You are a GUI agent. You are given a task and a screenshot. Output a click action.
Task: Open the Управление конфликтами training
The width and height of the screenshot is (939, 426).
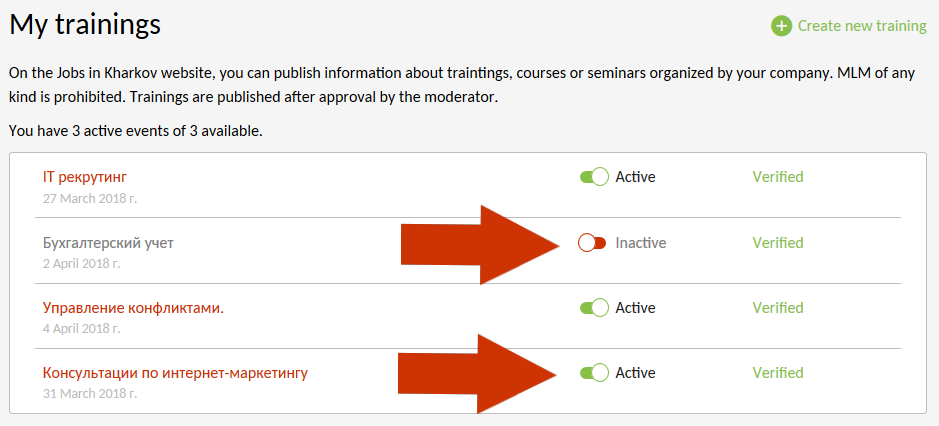point(133,308)
